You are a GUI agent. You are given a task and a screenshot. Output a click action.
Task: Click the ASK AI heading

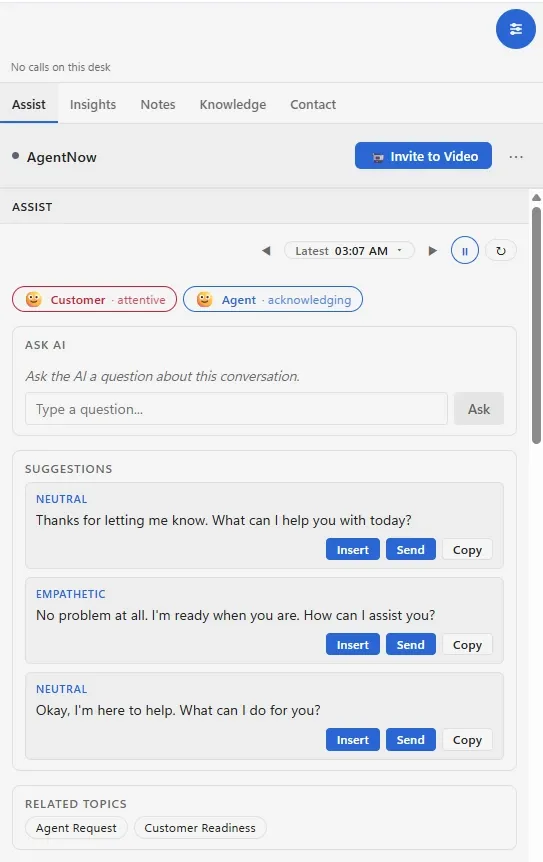coord(45,345)
